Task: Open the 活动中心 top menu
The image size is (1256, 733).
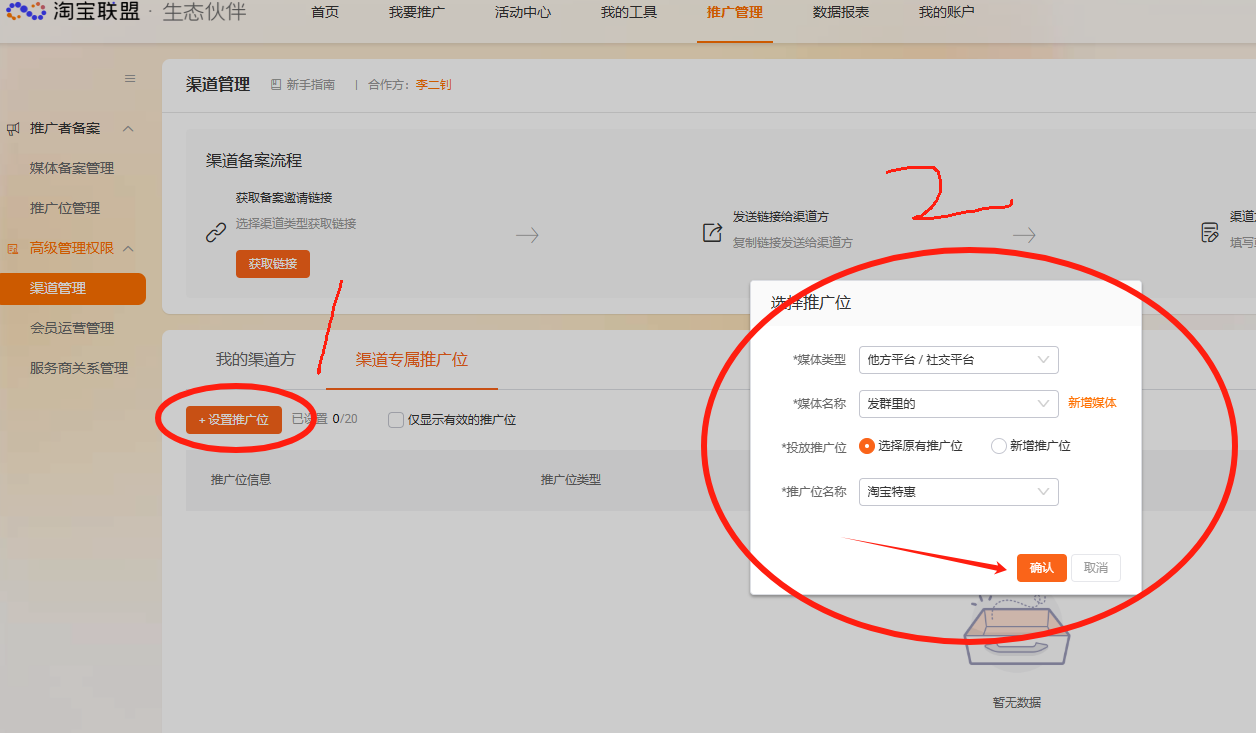Action: click(523, 13)
